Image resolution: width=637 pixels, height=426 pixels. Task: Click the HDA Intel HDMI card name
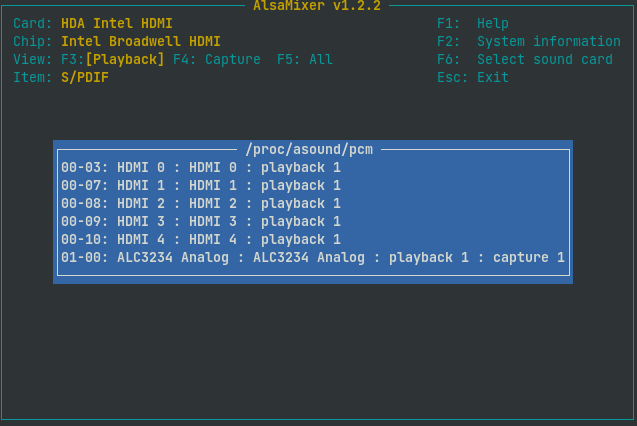(x=117, y=24)
